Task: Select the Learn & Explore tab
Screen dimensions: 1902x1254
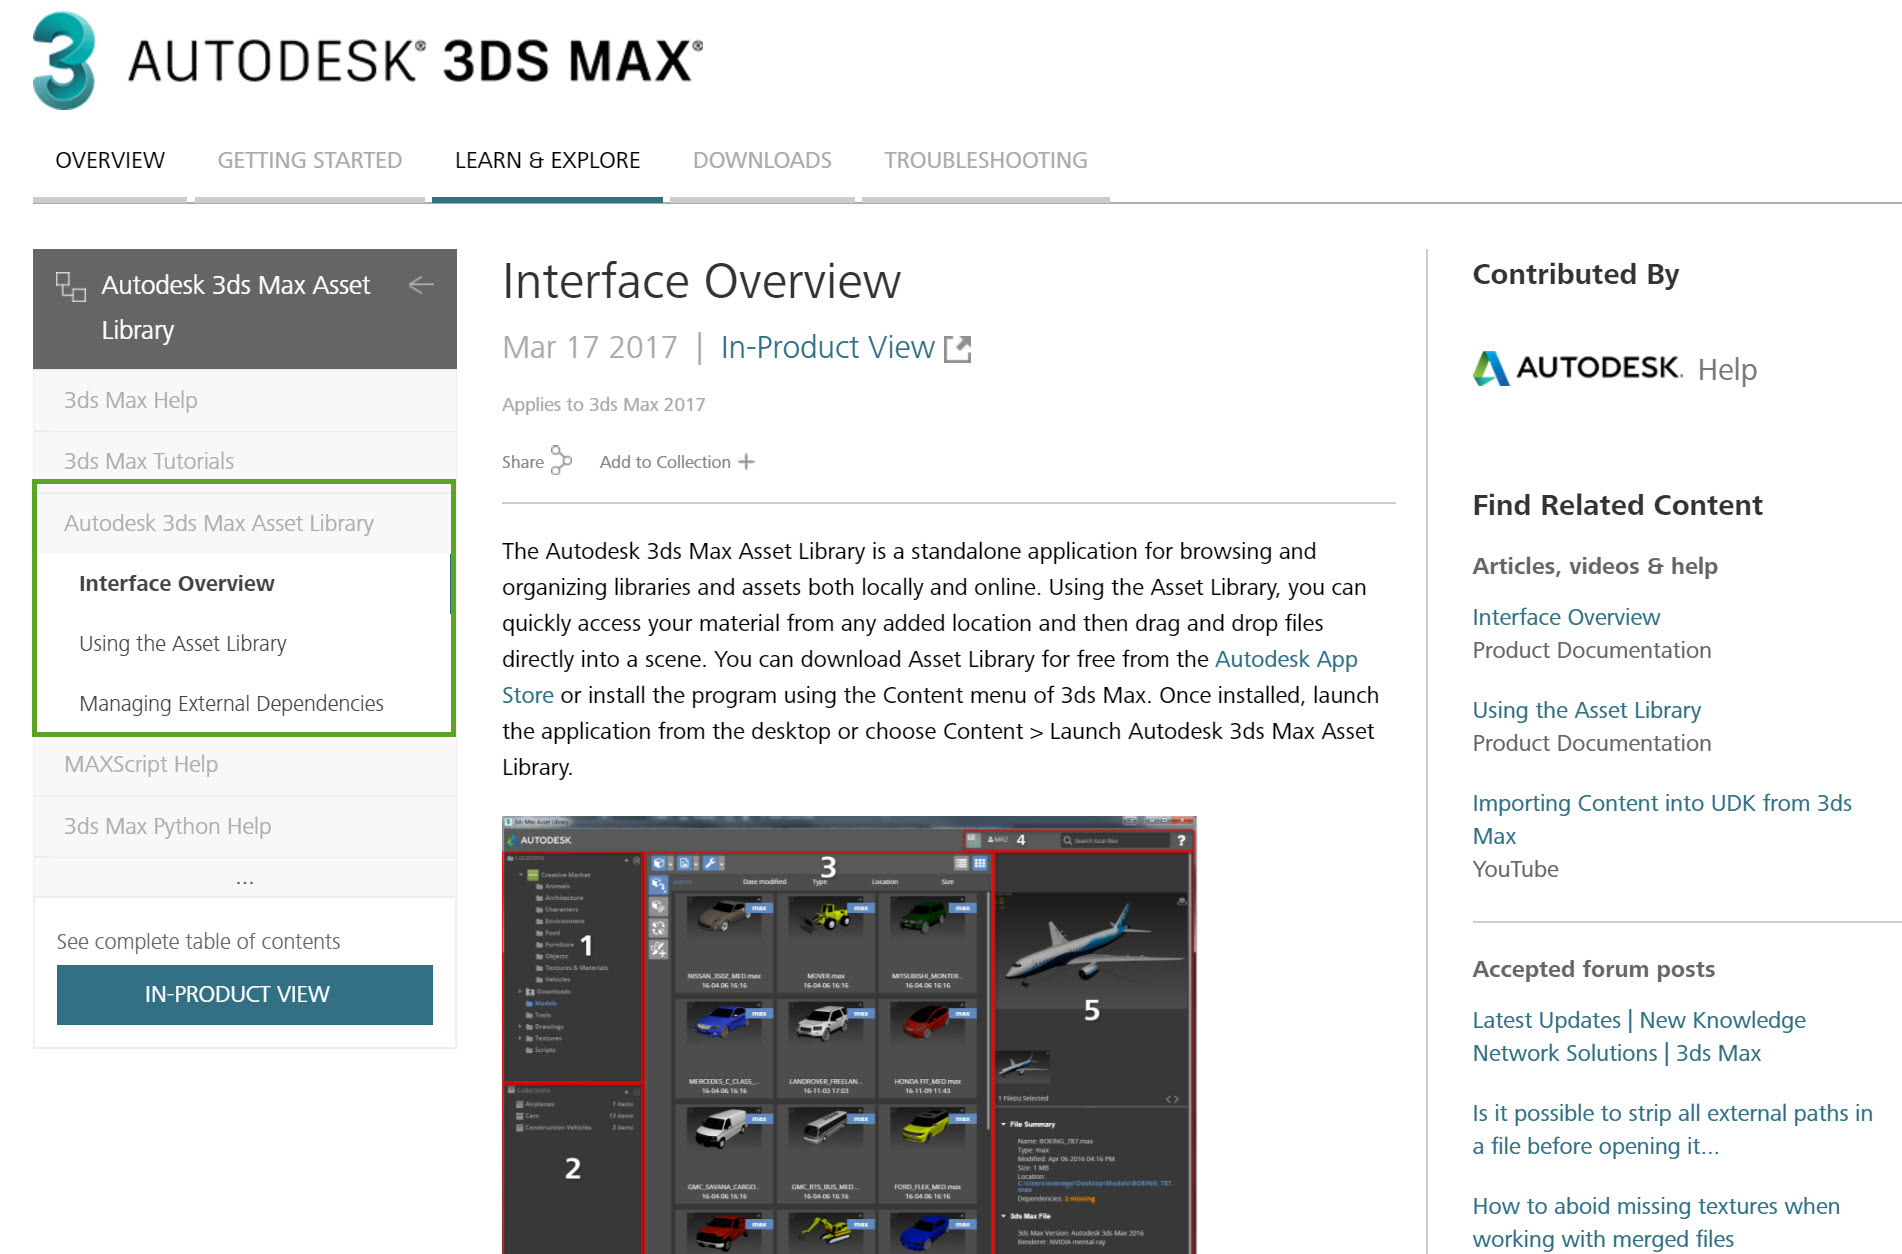Action: click(x=547, y=160)
